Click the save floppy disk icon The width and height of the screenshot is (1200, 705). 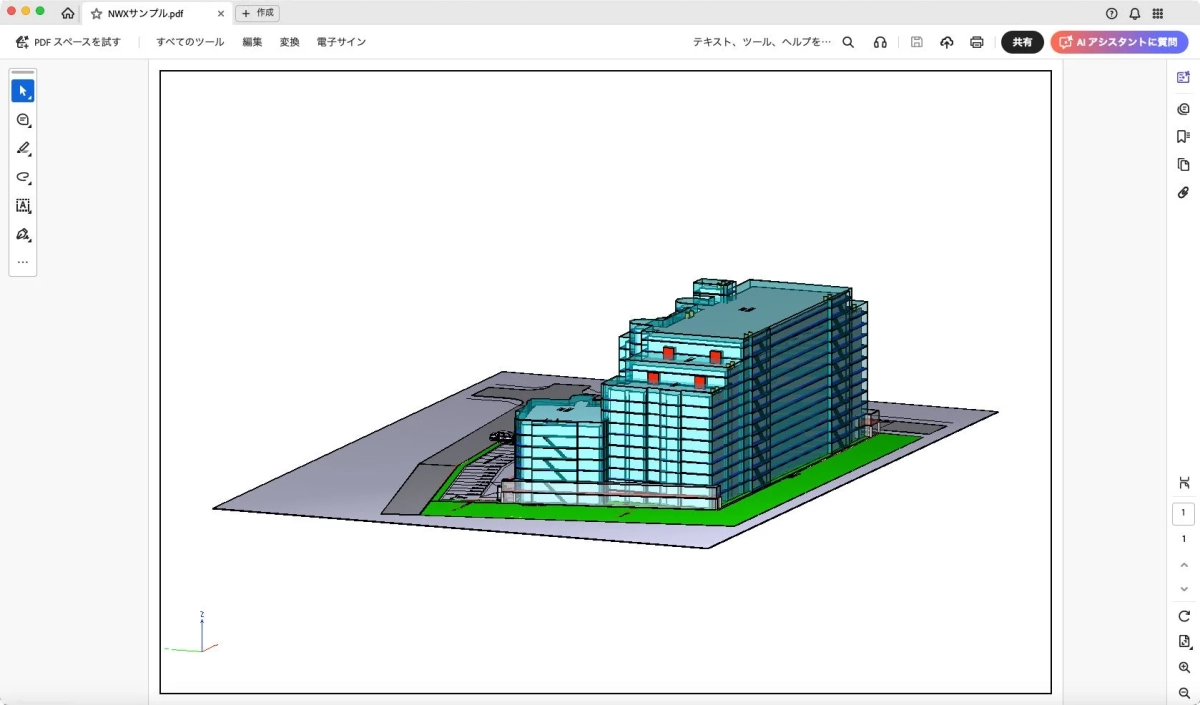pos(916,42)
